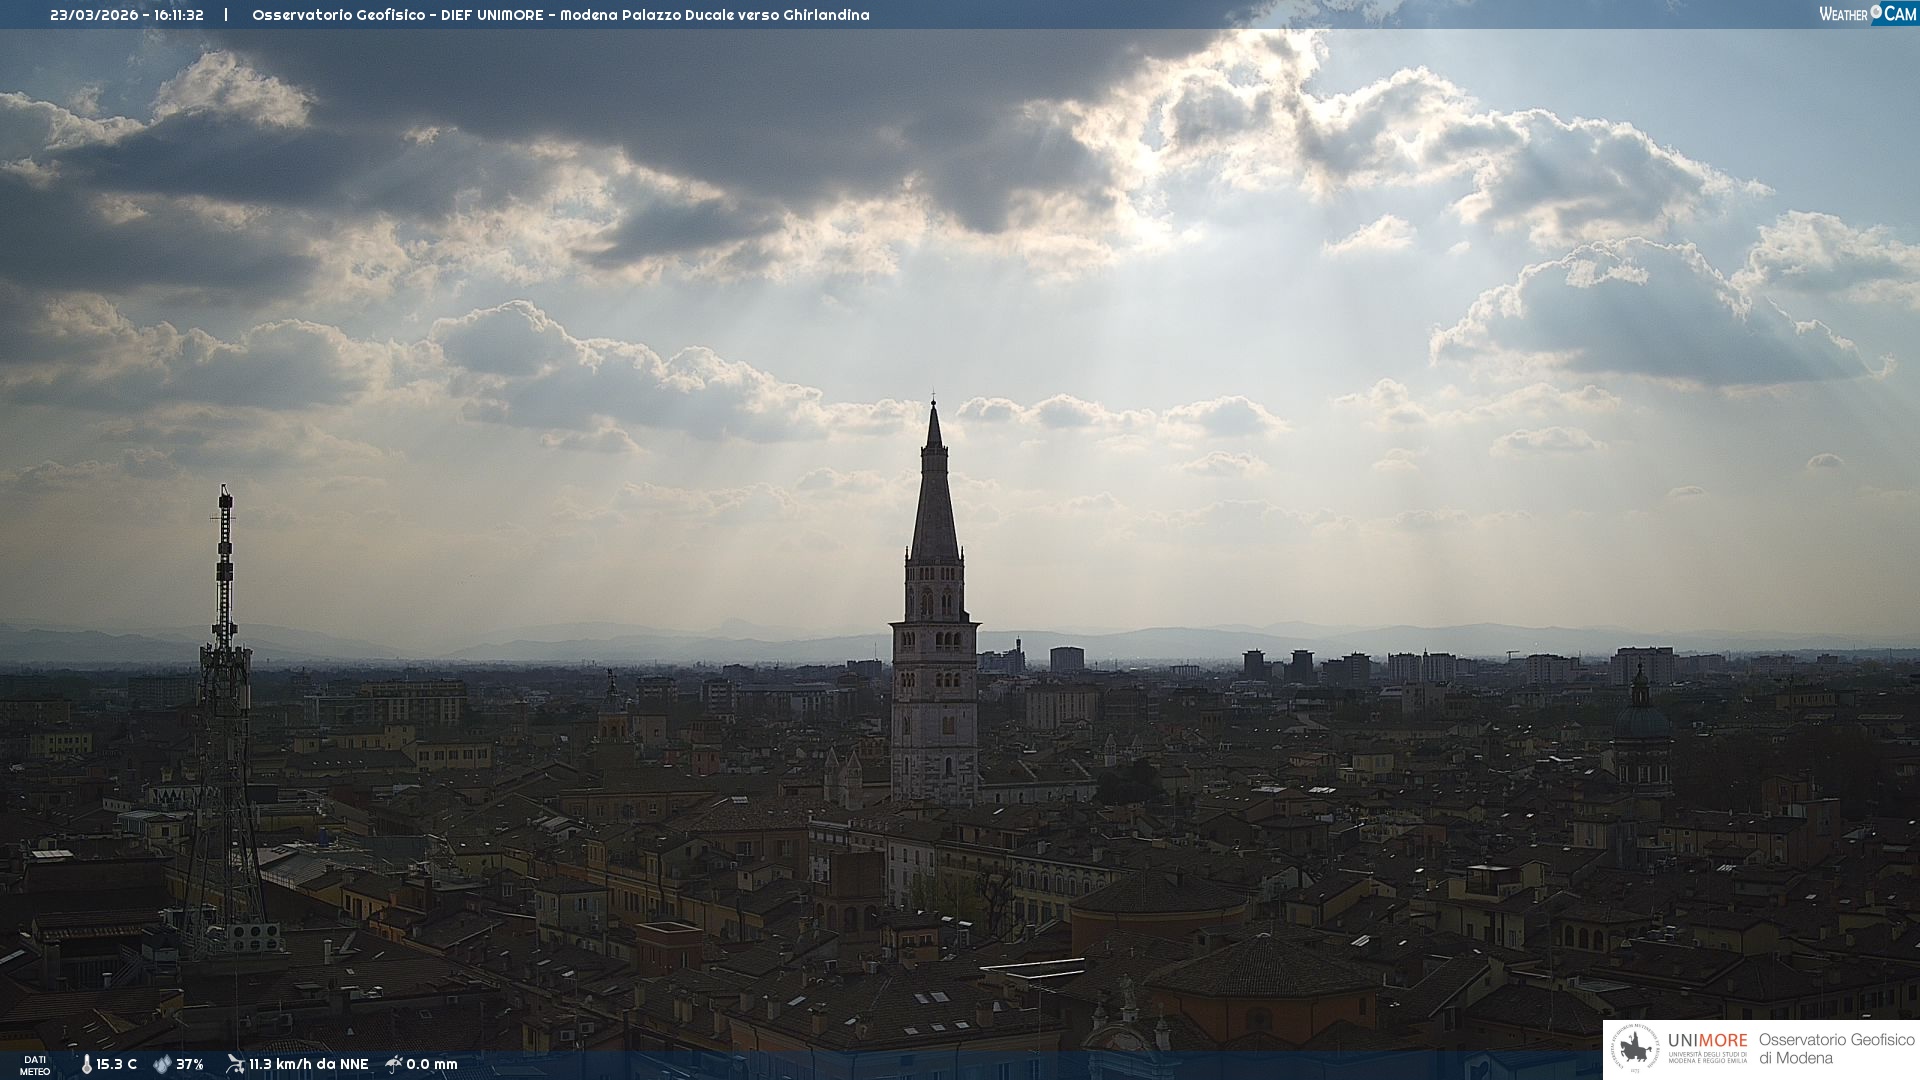Click the blue CAM logo badge

pyautogui.click(x=1899, y=14)
